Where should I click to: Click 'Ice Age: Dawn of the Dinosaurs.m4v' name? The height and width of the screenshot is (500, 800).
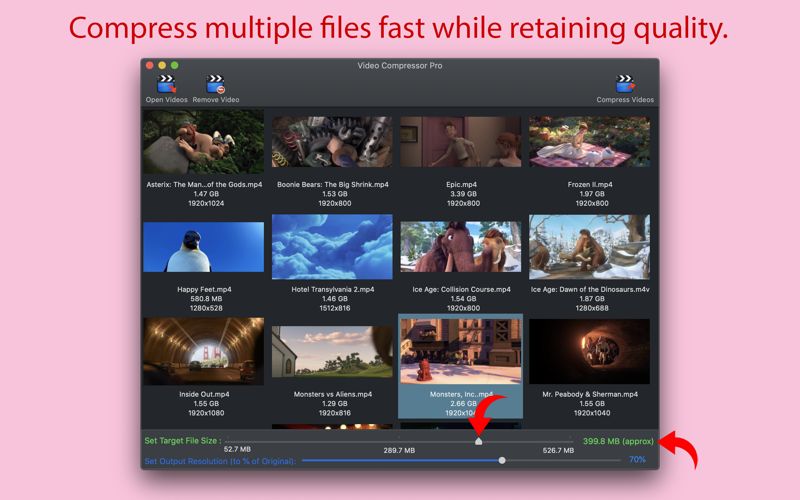coord(590,289)
